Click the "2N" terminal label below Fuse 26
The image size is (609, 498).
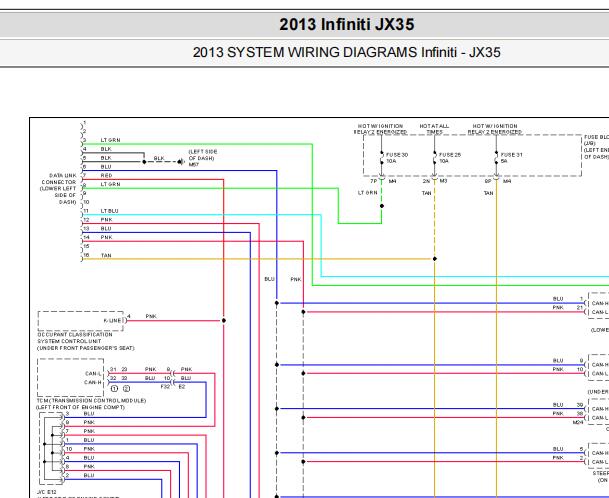click(426, 181)
